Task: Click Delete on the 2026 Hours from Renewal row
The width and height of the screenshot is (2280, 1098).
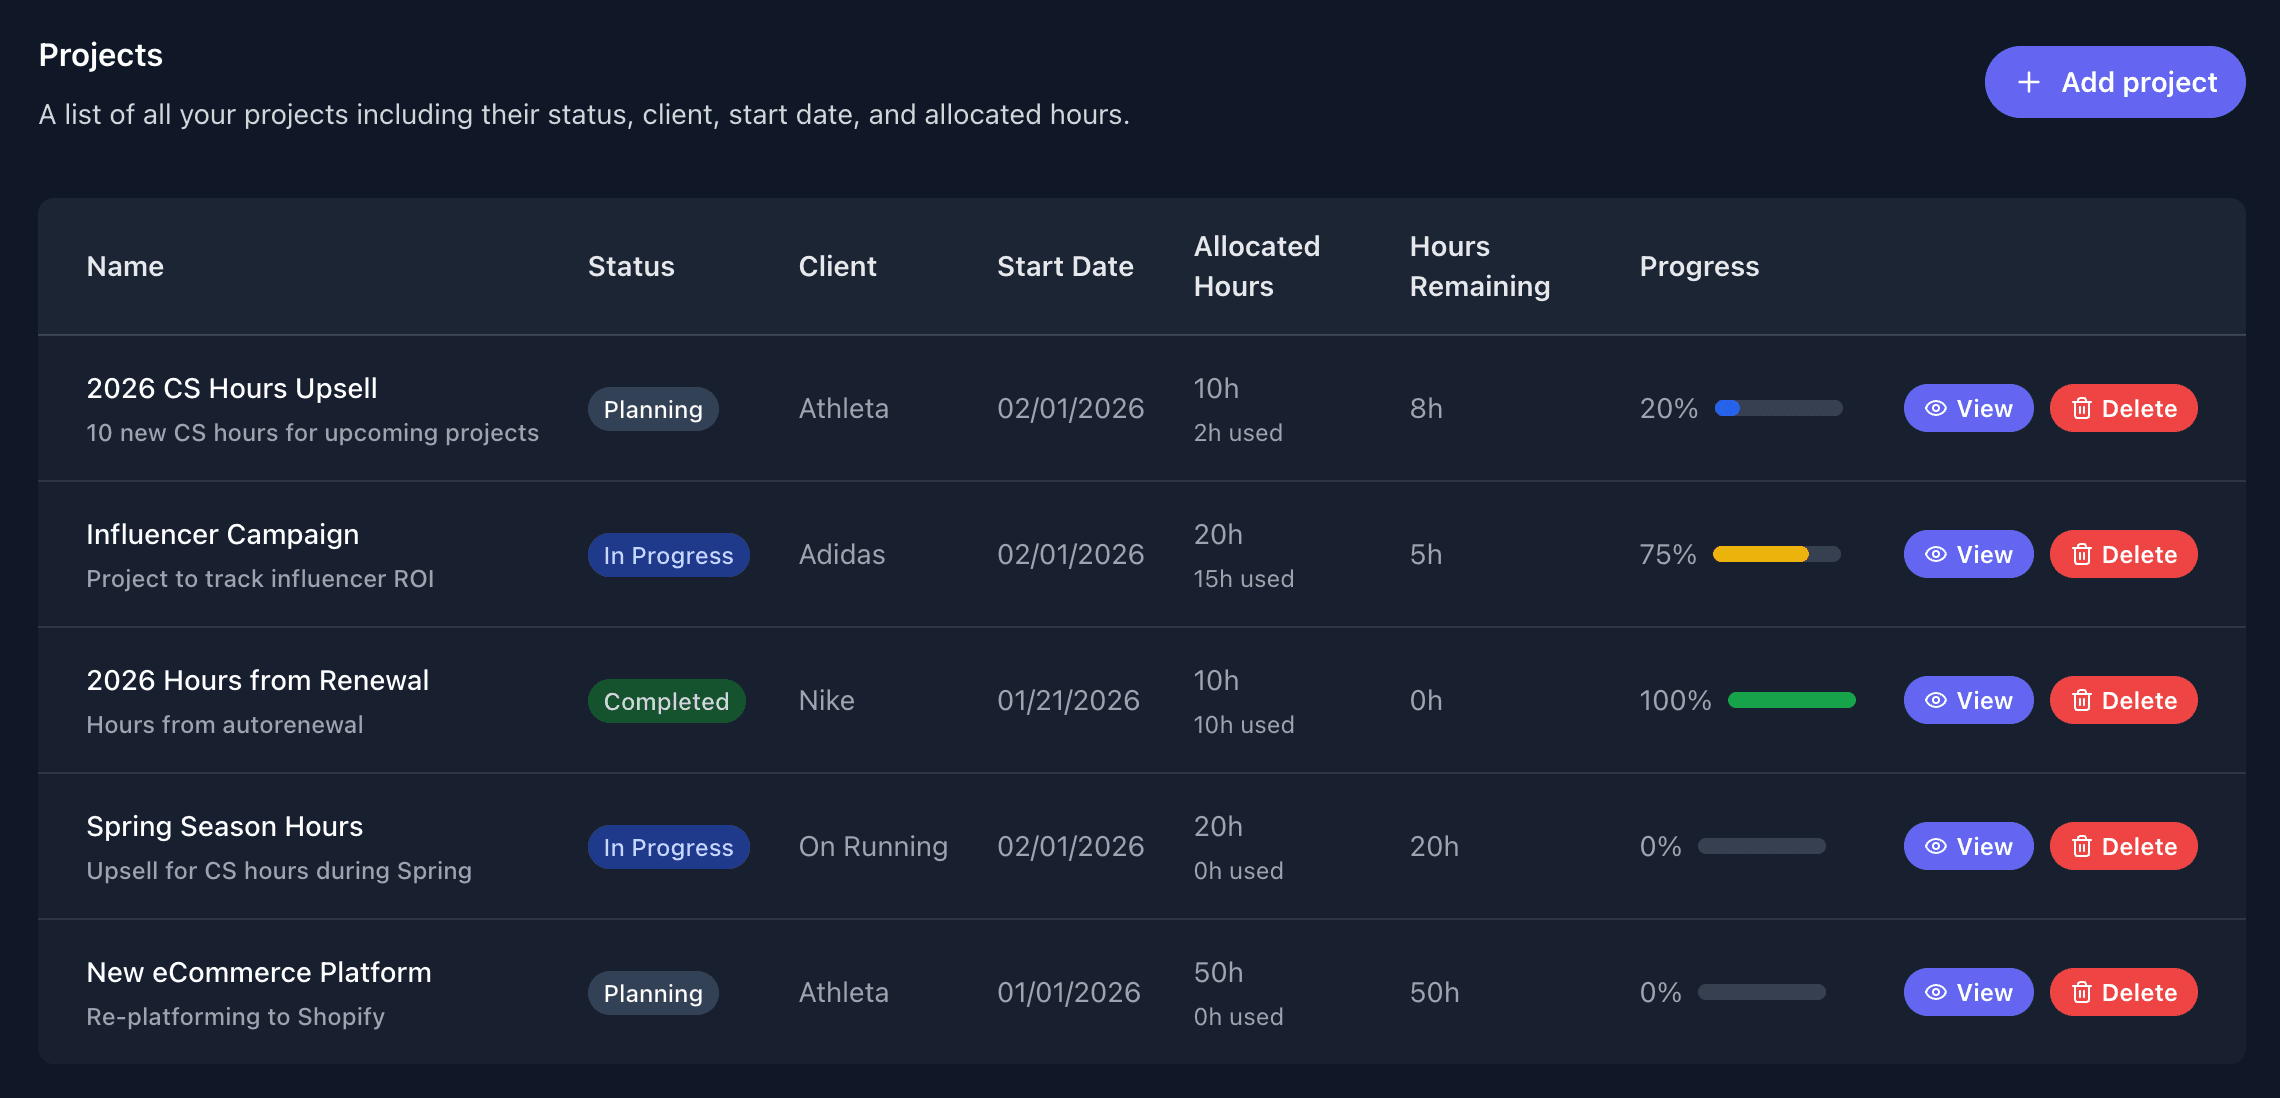Action: point(2123,700)
